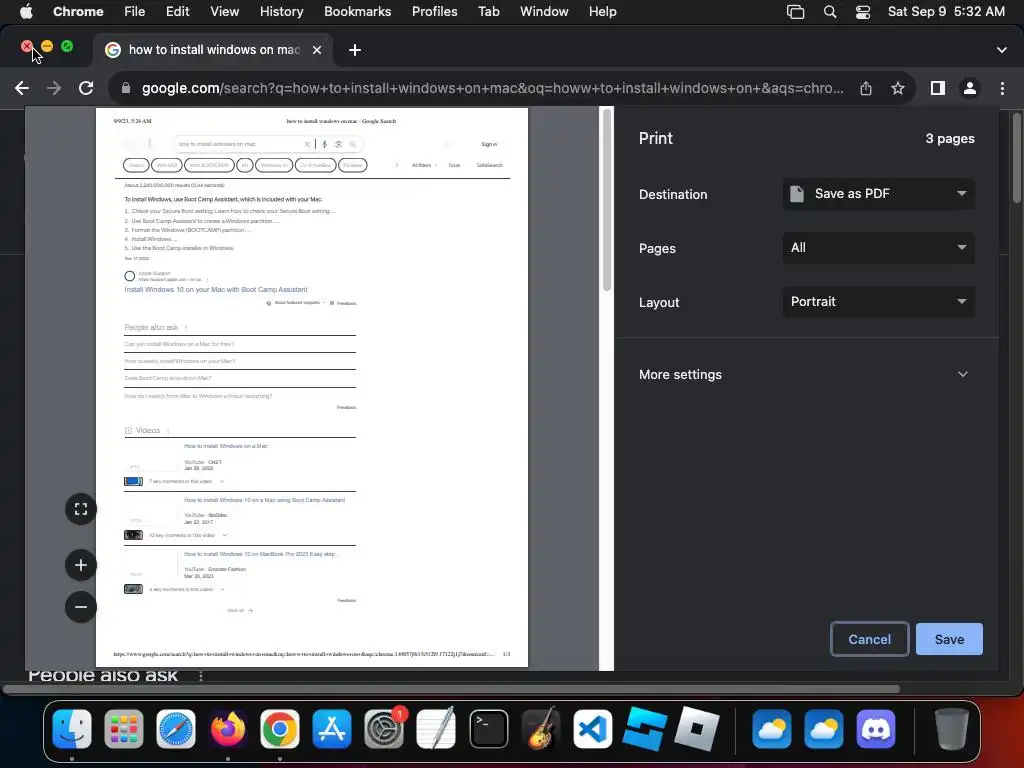Zoom in on the print preview
1024x768 pixels.
click(x=81, y=566)
